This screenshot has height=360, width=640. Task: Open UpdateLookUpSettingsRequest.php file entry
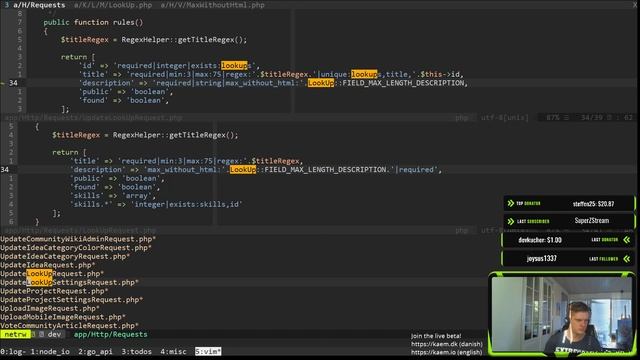tap(69, 282)
